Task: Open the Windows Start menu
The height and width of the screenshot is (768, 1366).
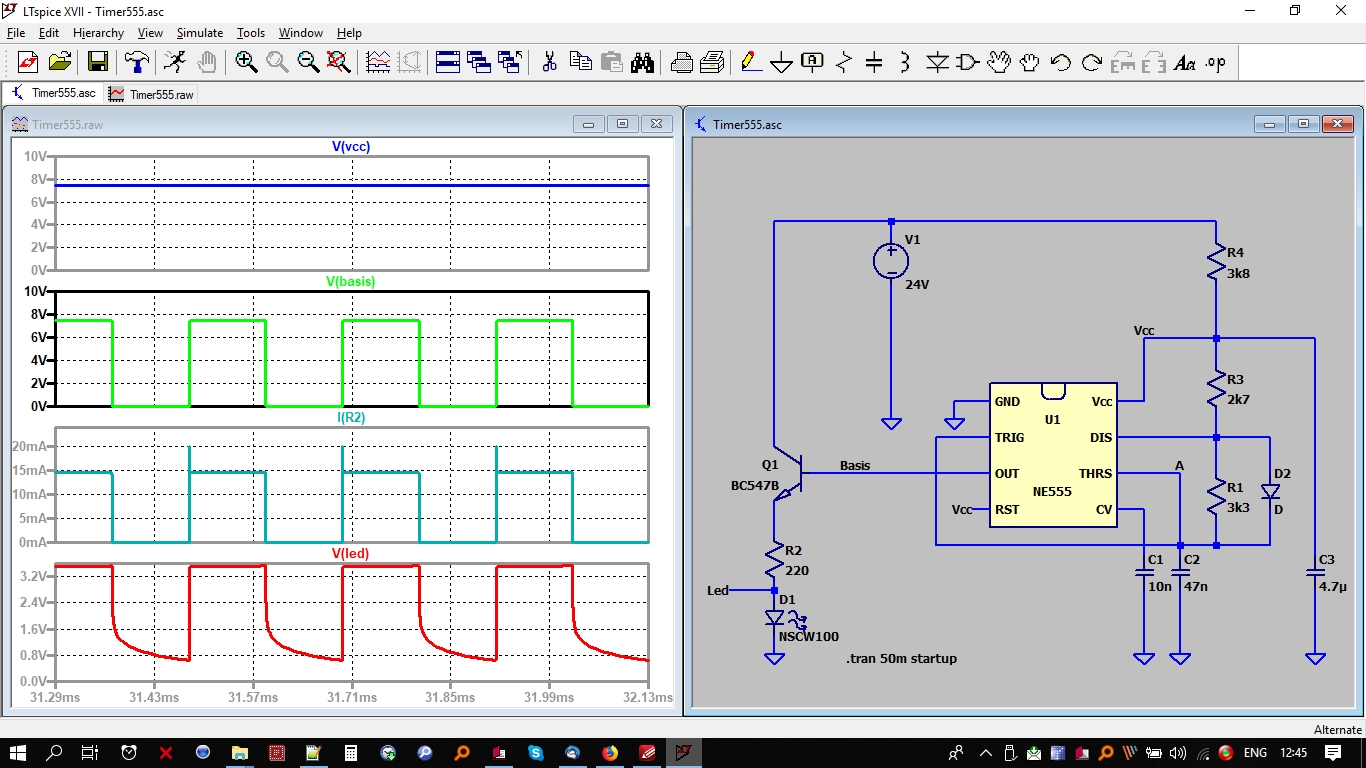Action: point(18,752)
